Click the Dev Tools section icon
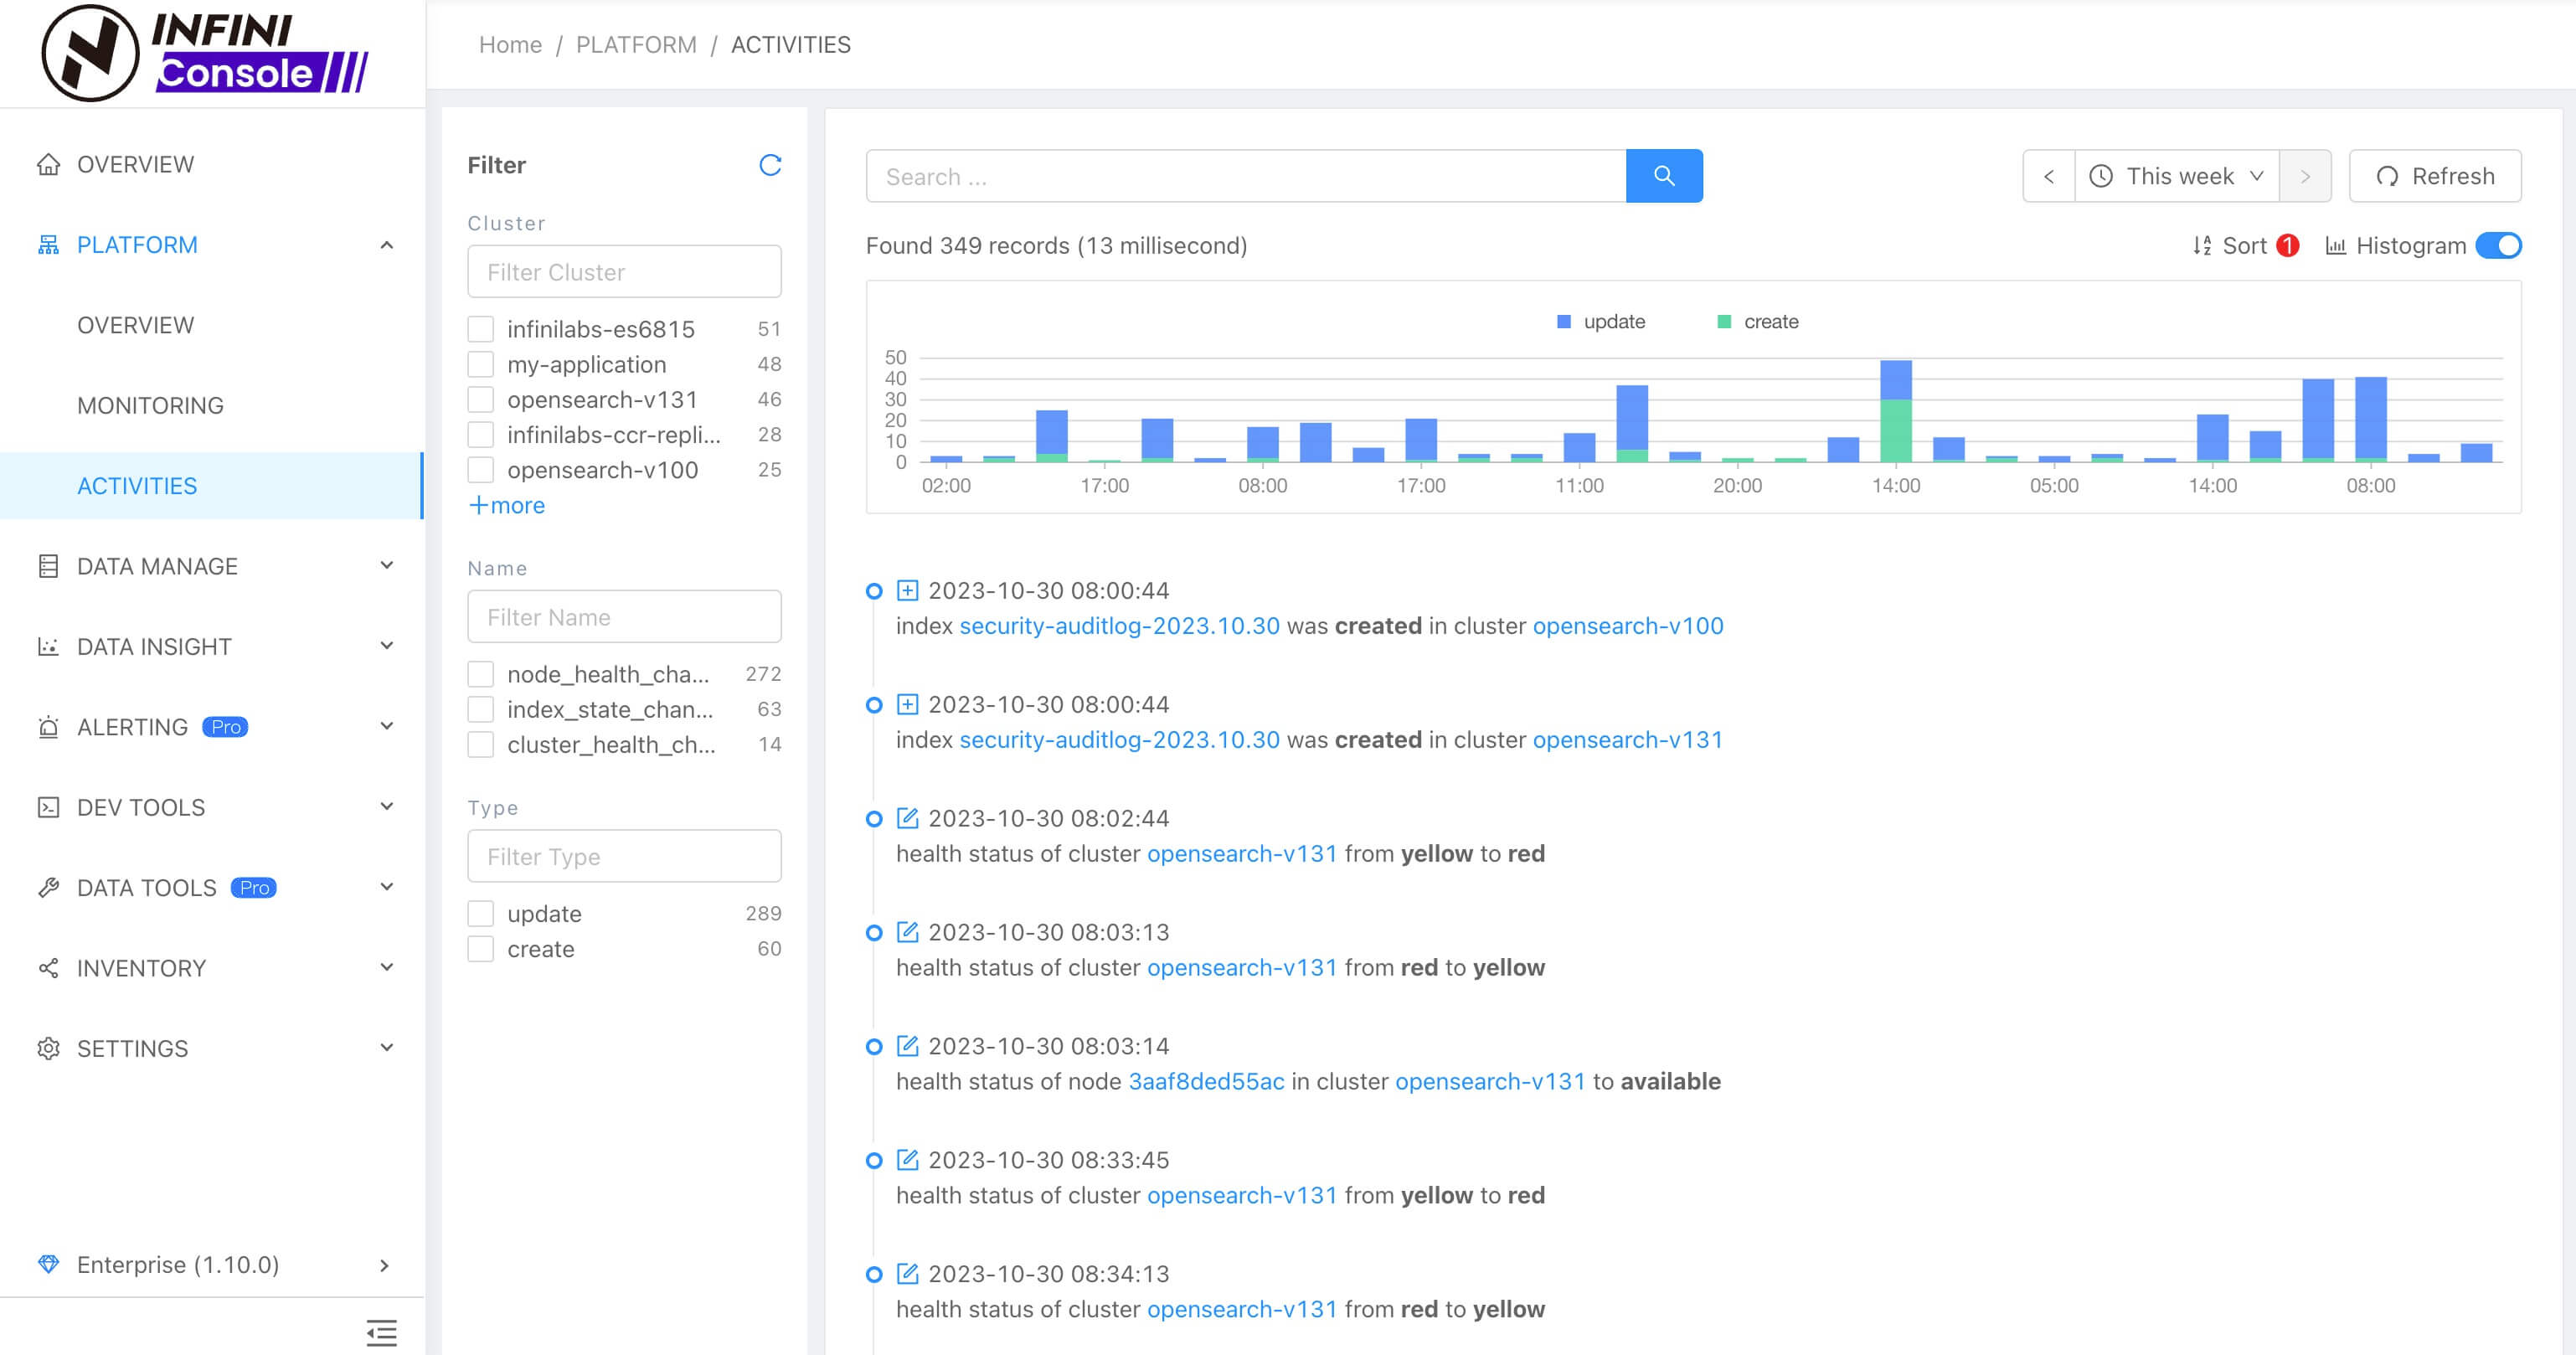 pos(48,806)
